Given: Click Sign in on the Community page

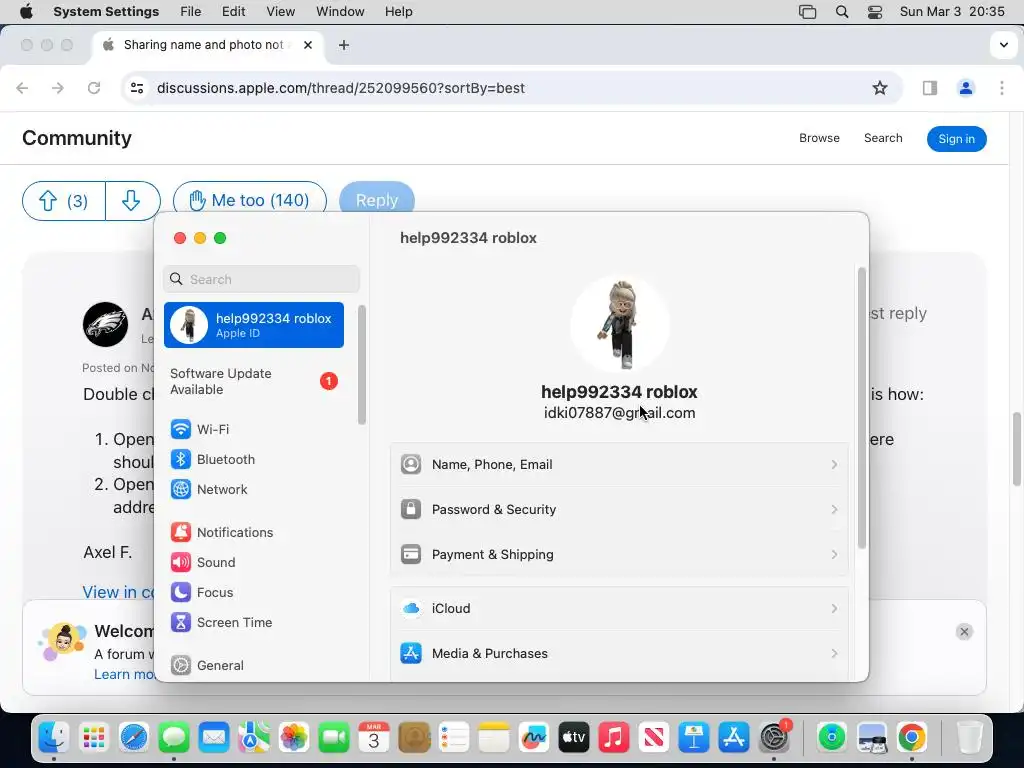Looking at the screenshot, I should (x=956, y=138).
